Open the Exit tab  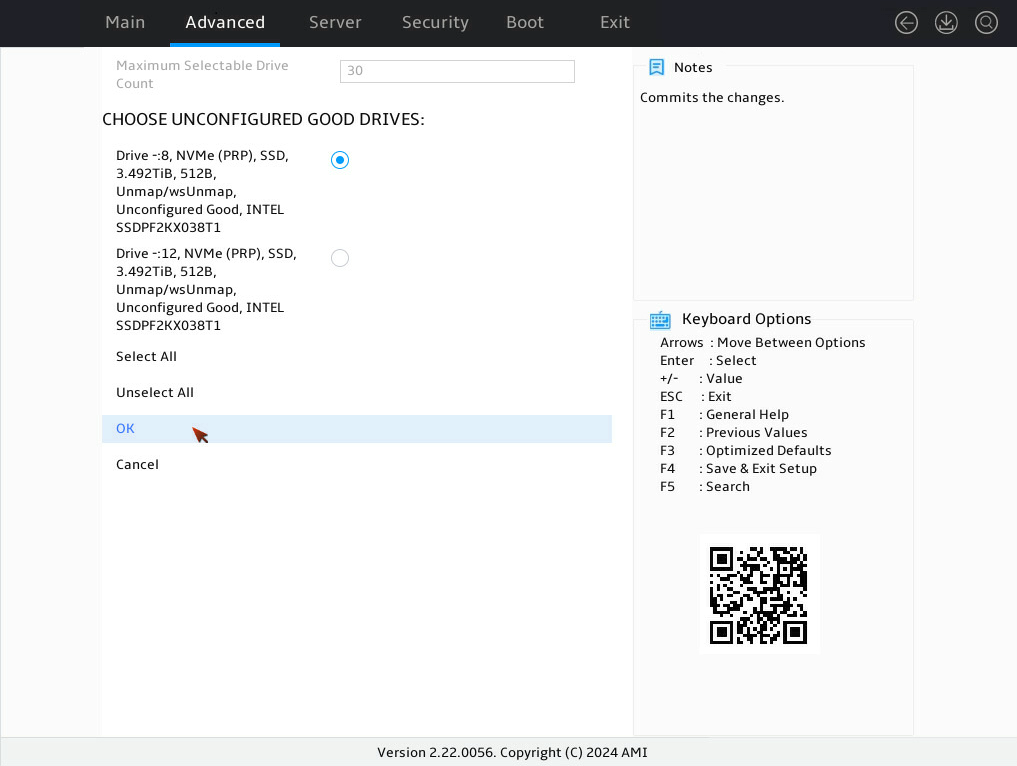615,22
